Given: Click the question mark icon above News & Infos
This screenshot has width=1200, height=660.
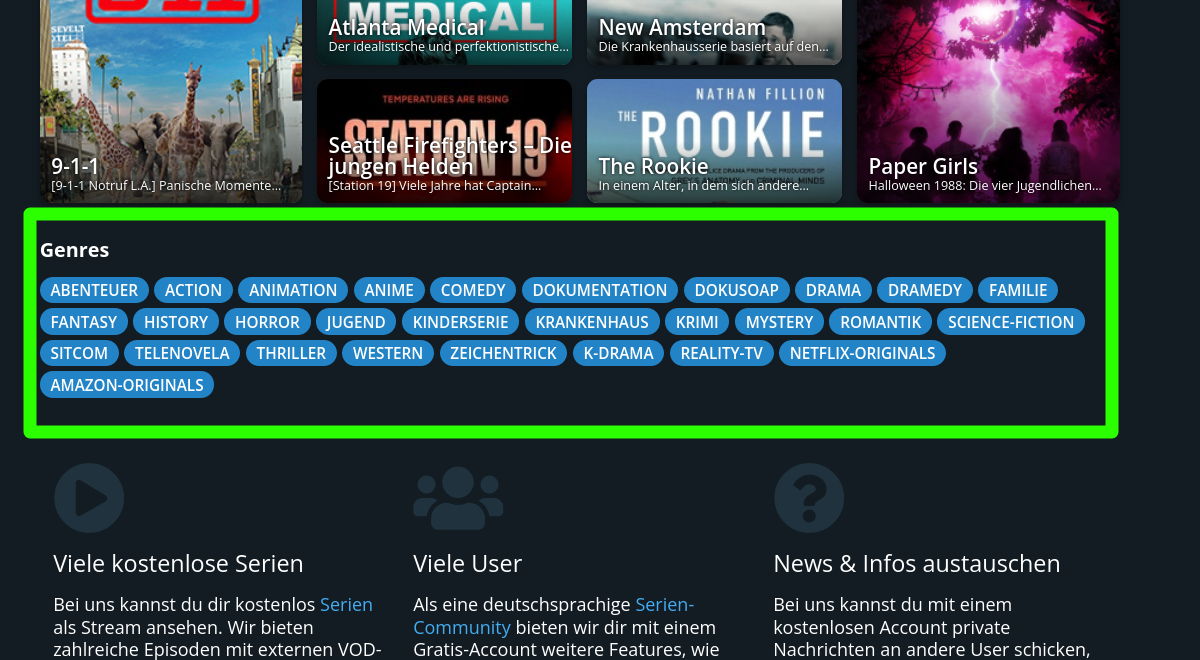Looking at the screenshot, I should [x=809, y=498].
